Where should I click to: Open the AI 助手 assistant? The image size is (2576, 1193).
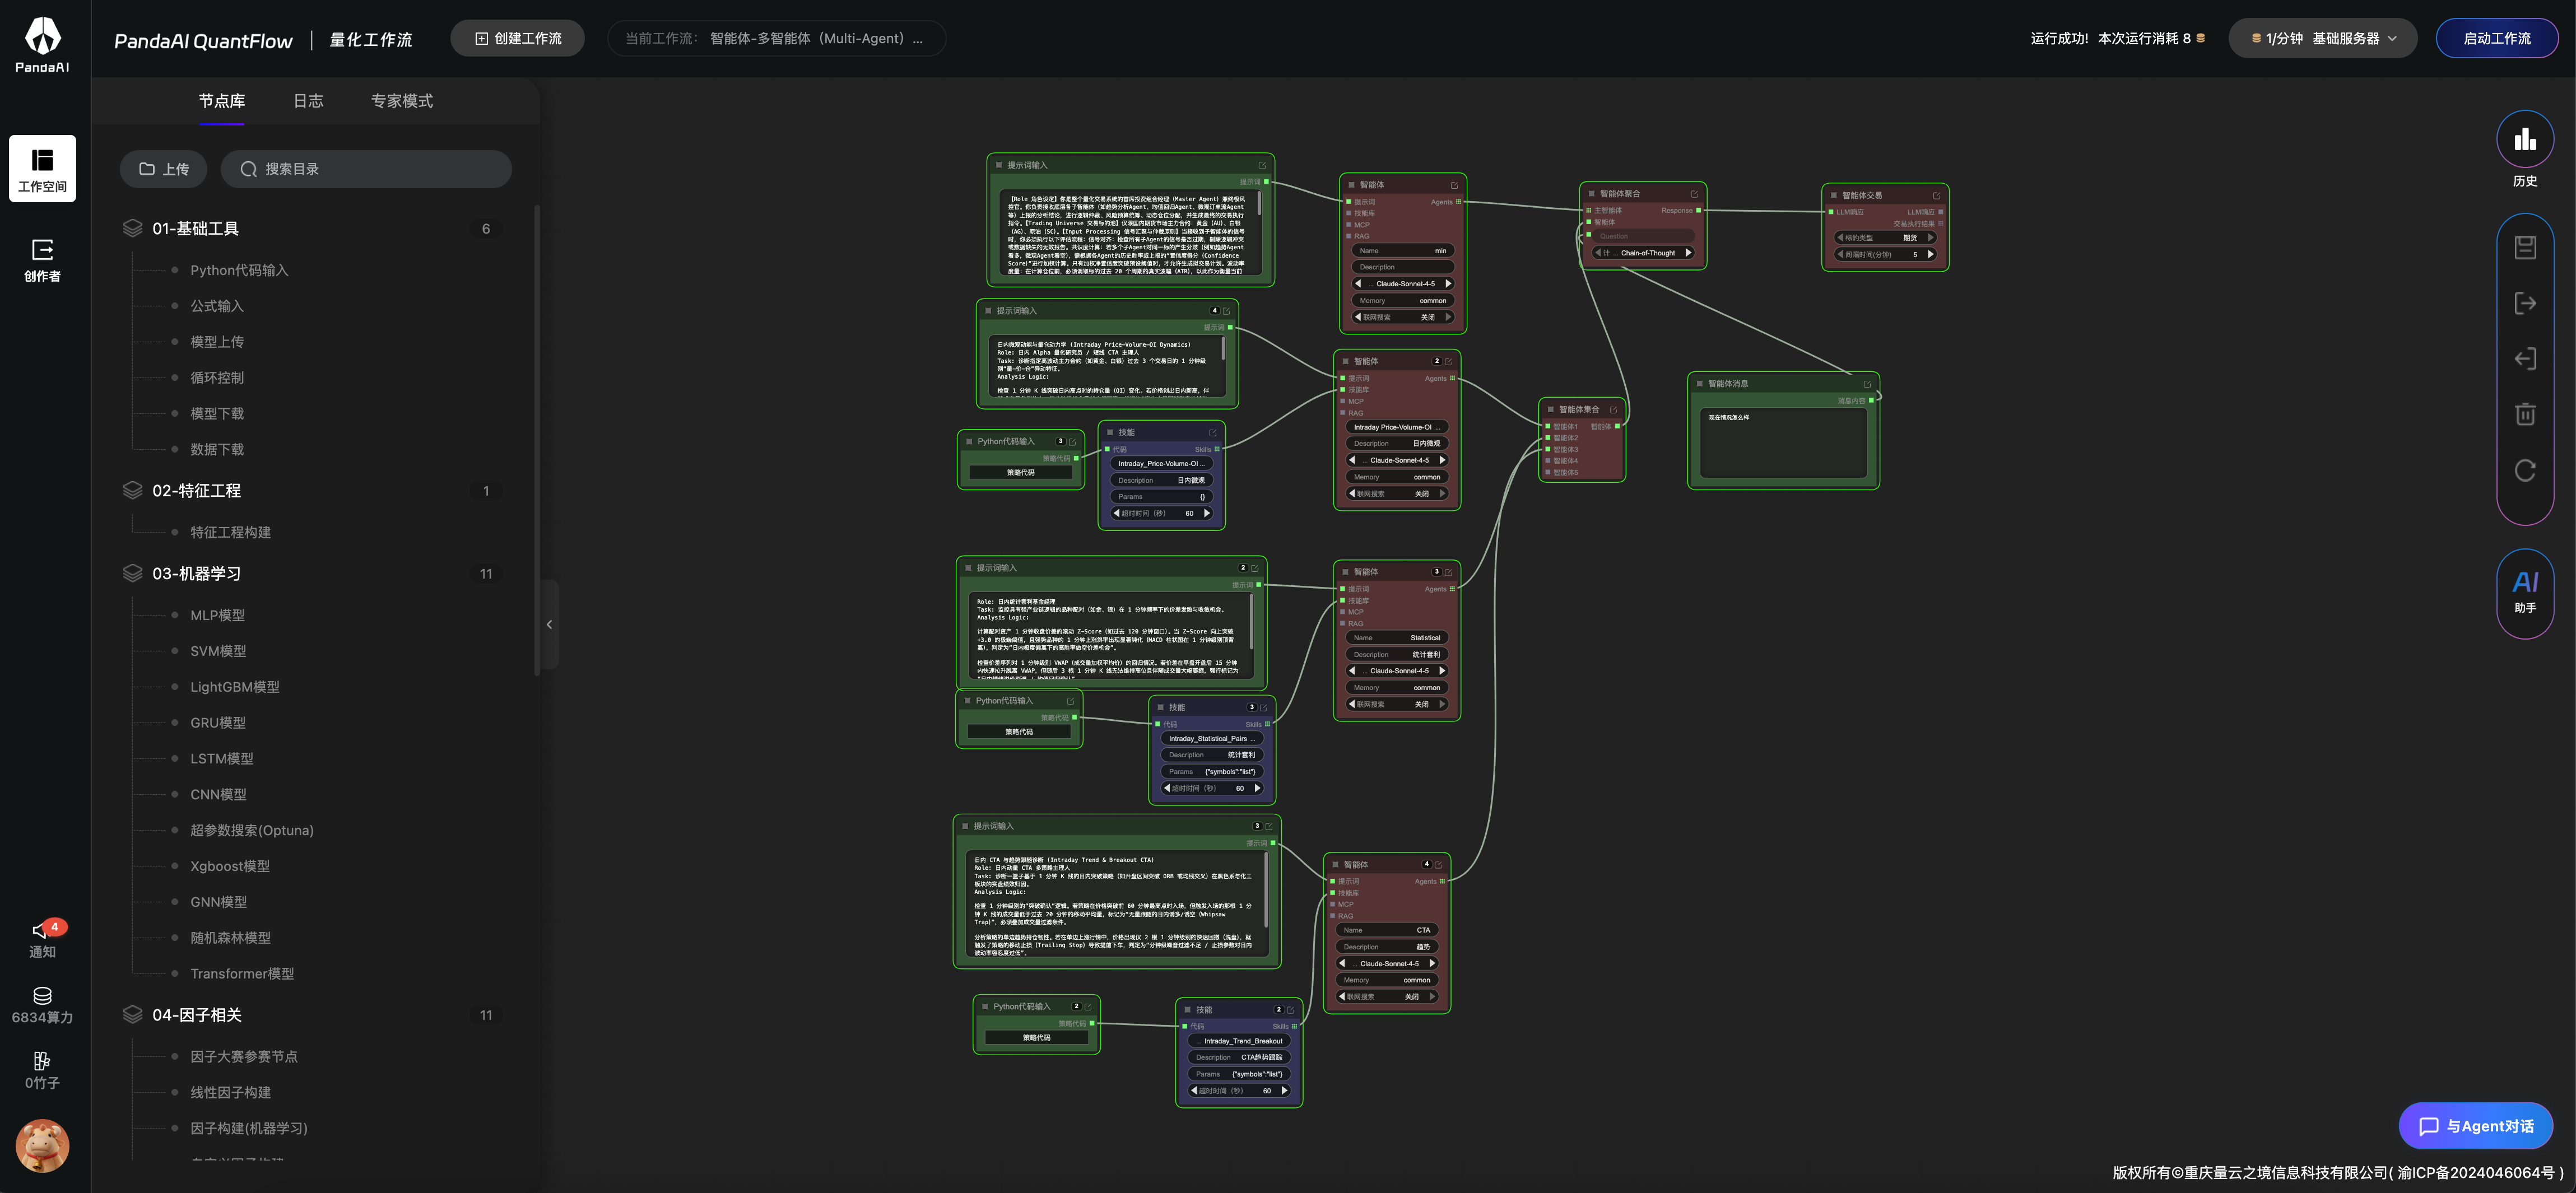2524,592
